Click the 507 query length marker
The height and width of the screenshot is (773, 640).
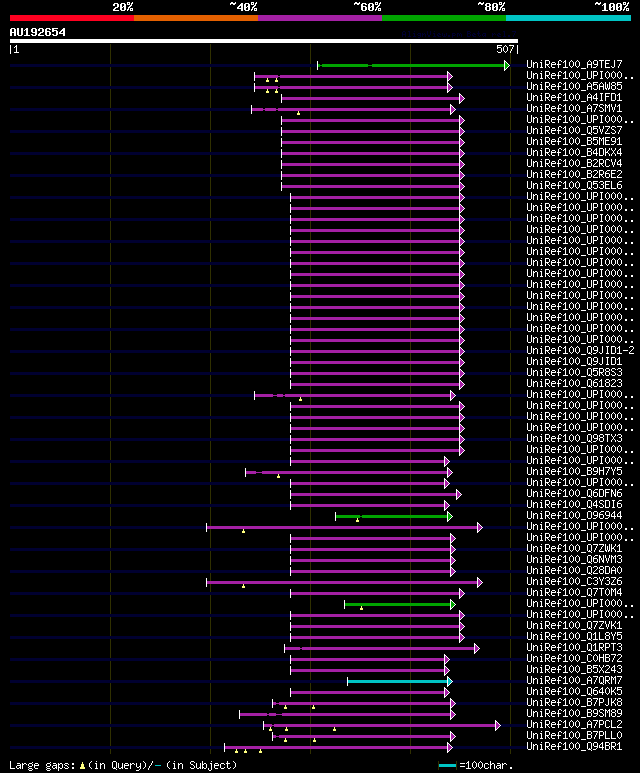pos(505,49)
